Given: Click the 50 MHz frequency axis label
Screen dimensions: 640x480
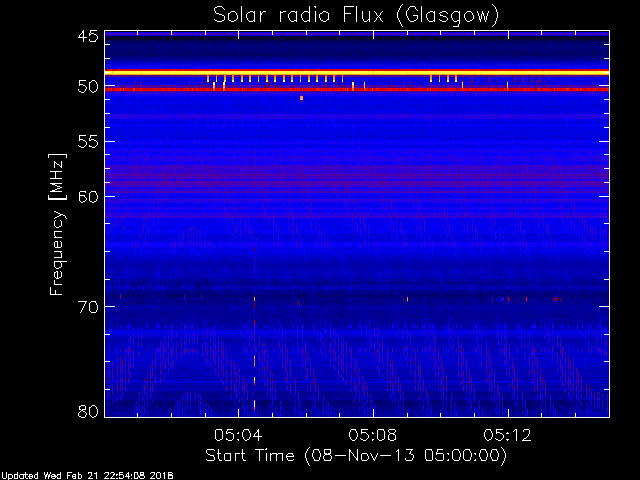Looking at the screenshot, I should (88, 87).
